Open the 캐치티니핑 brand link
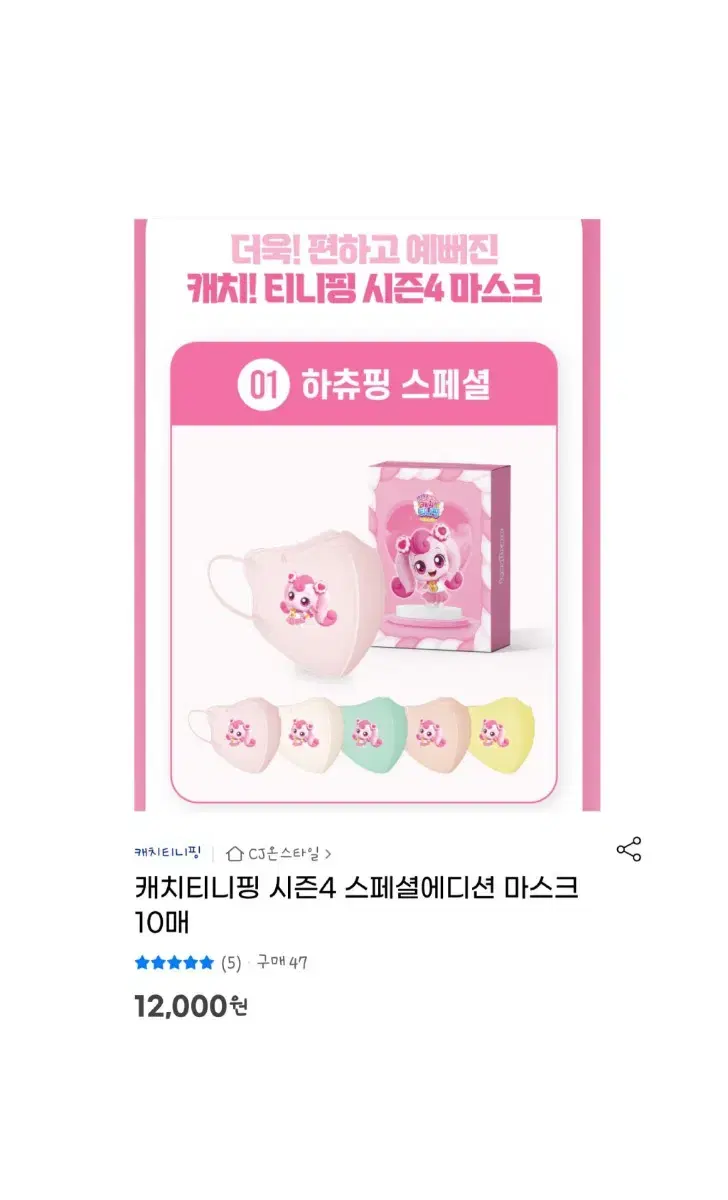 click(168, 853)
